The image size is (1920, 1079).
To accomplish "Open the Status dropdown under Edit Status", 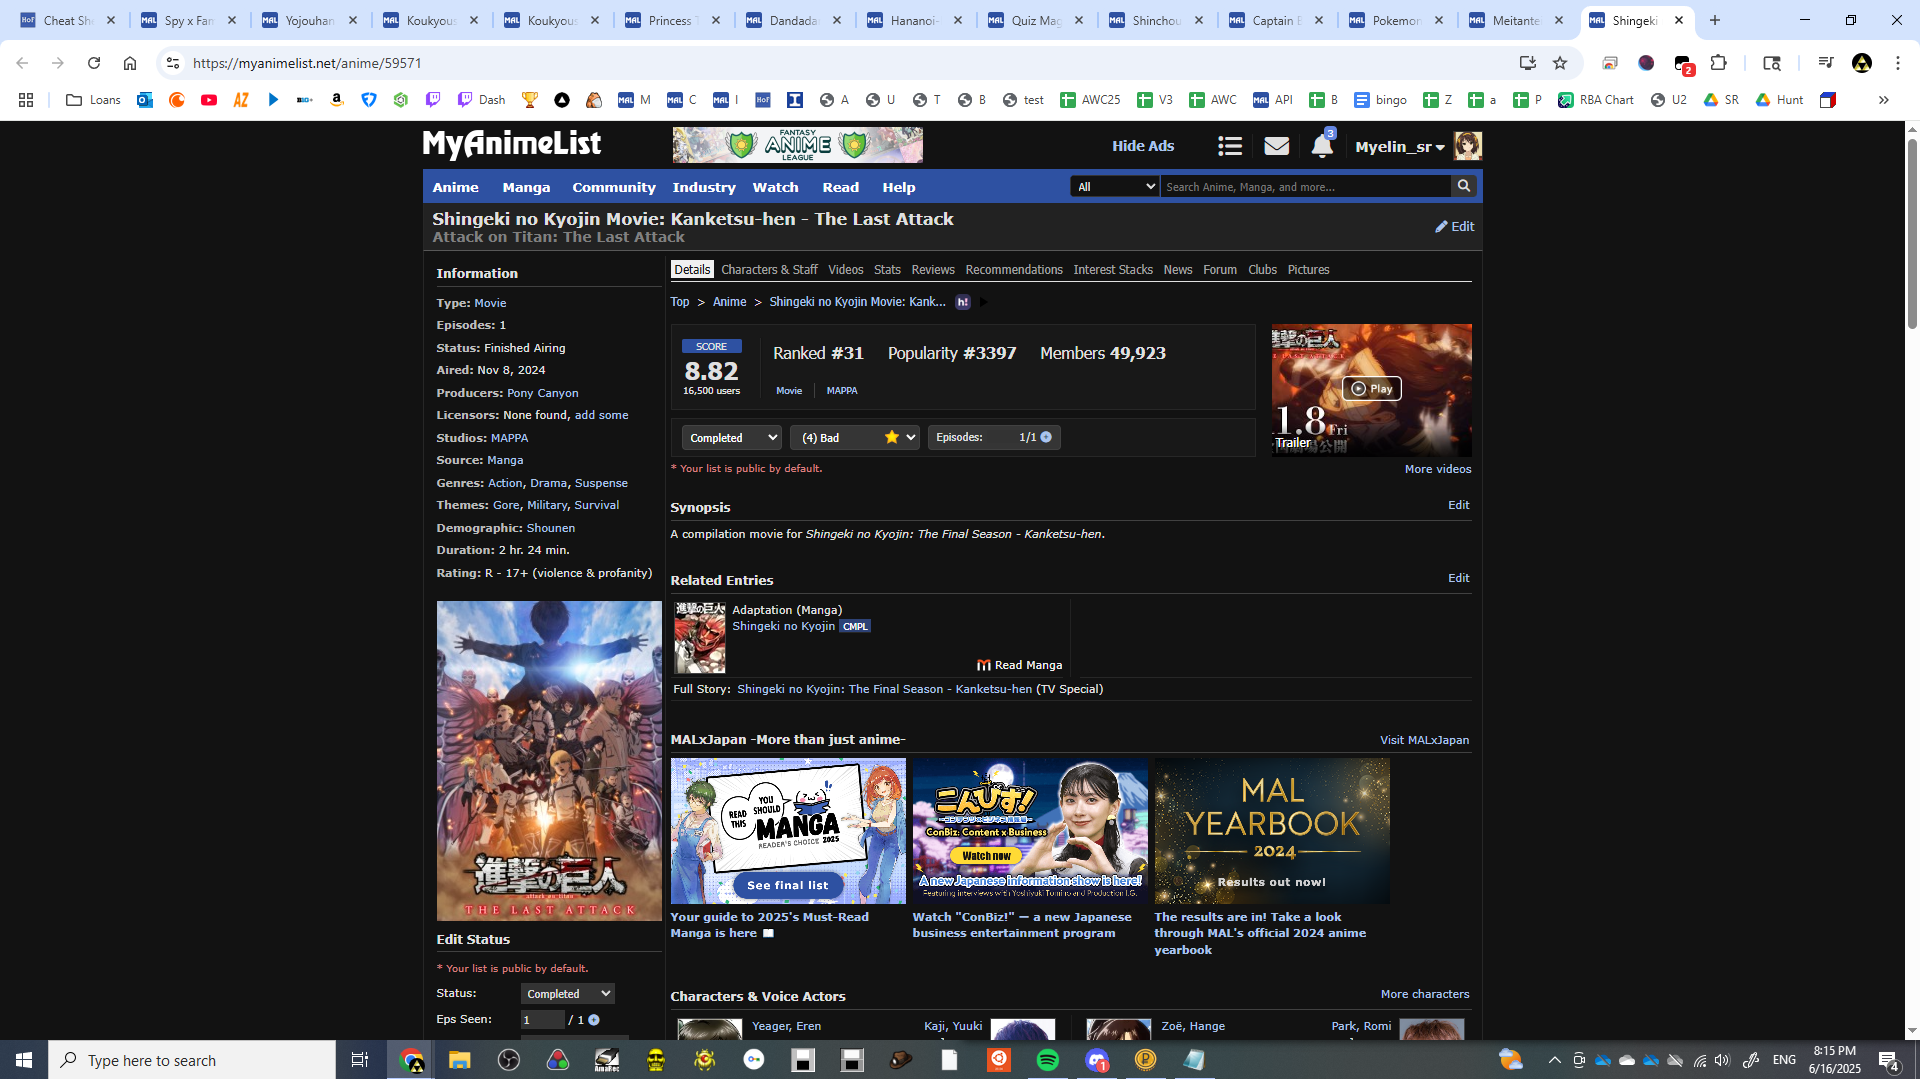I will 568,994.
